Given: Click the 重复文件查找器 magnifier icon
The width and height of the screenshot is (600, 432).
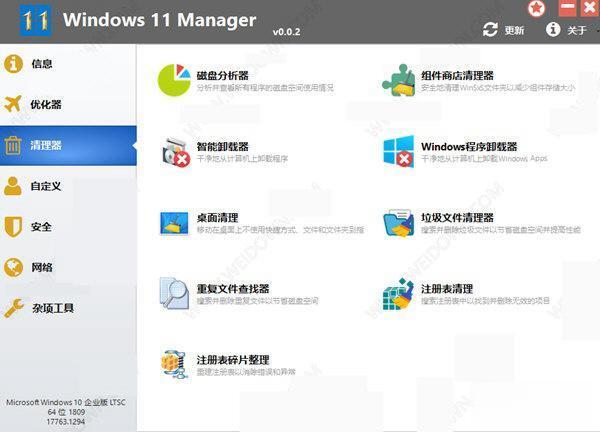Looking at the screenshot, I should tap(175, 294).
